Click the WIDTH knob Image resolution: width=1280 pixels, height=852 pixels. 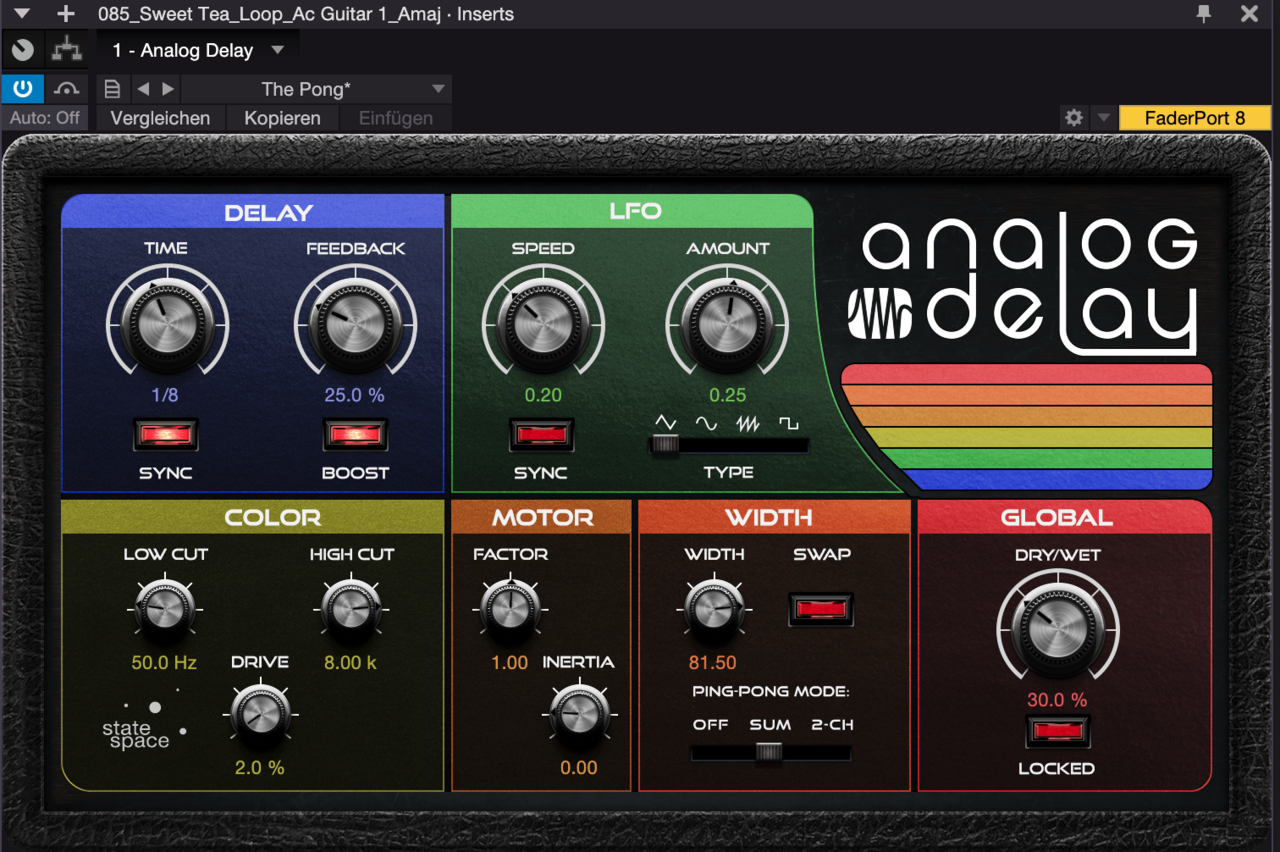pyautogui.click(x=714, y=609)
